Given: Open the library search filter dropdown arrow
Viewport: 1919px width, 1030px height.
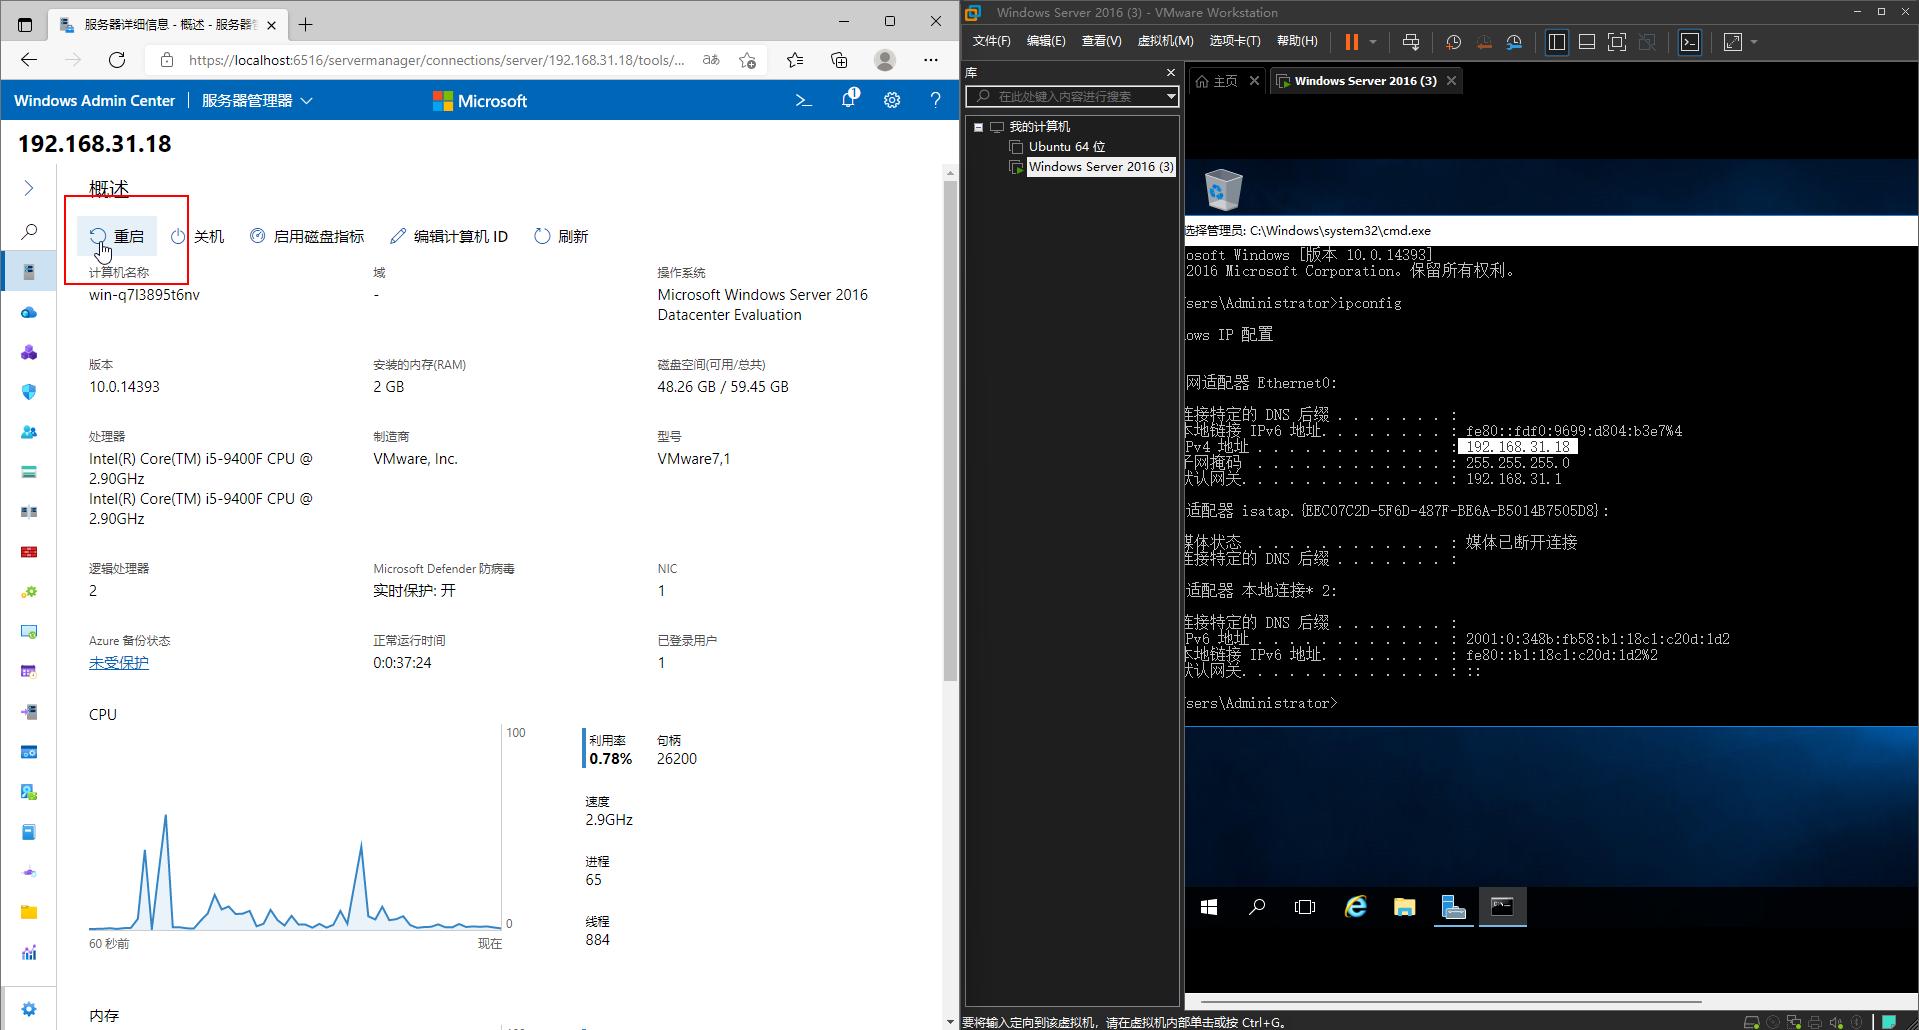Looking at the screenshot, I should [x=1171, y=96].
